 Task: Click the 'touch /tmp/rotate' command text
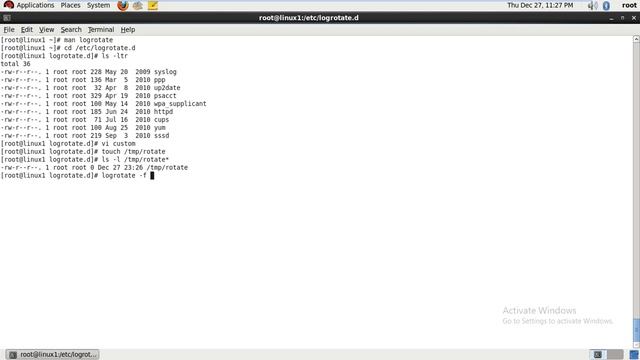pyautogui.click(x=133, y=151)
